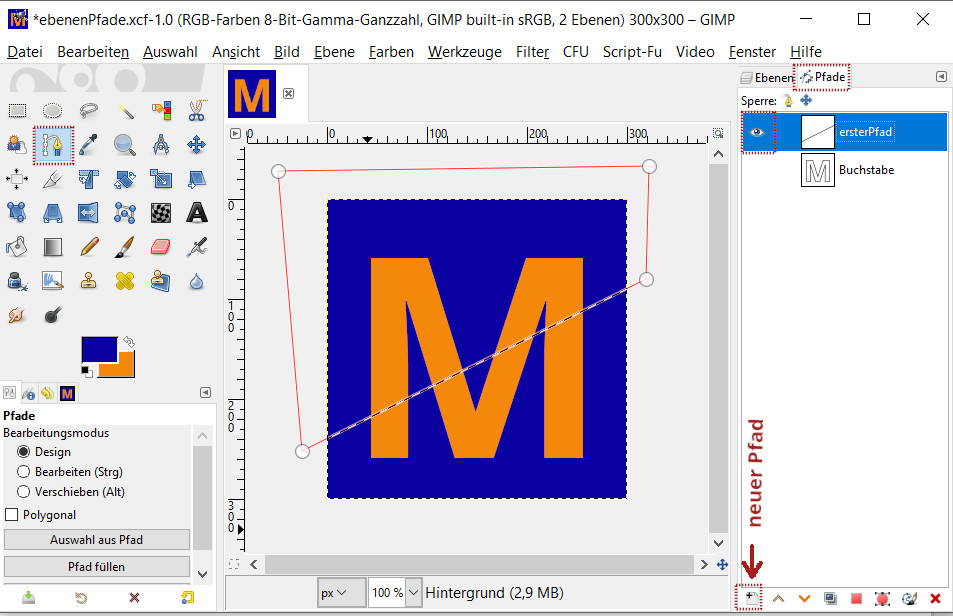
Task: Select the Design edit mode radio button
Action: pos(24,451)
